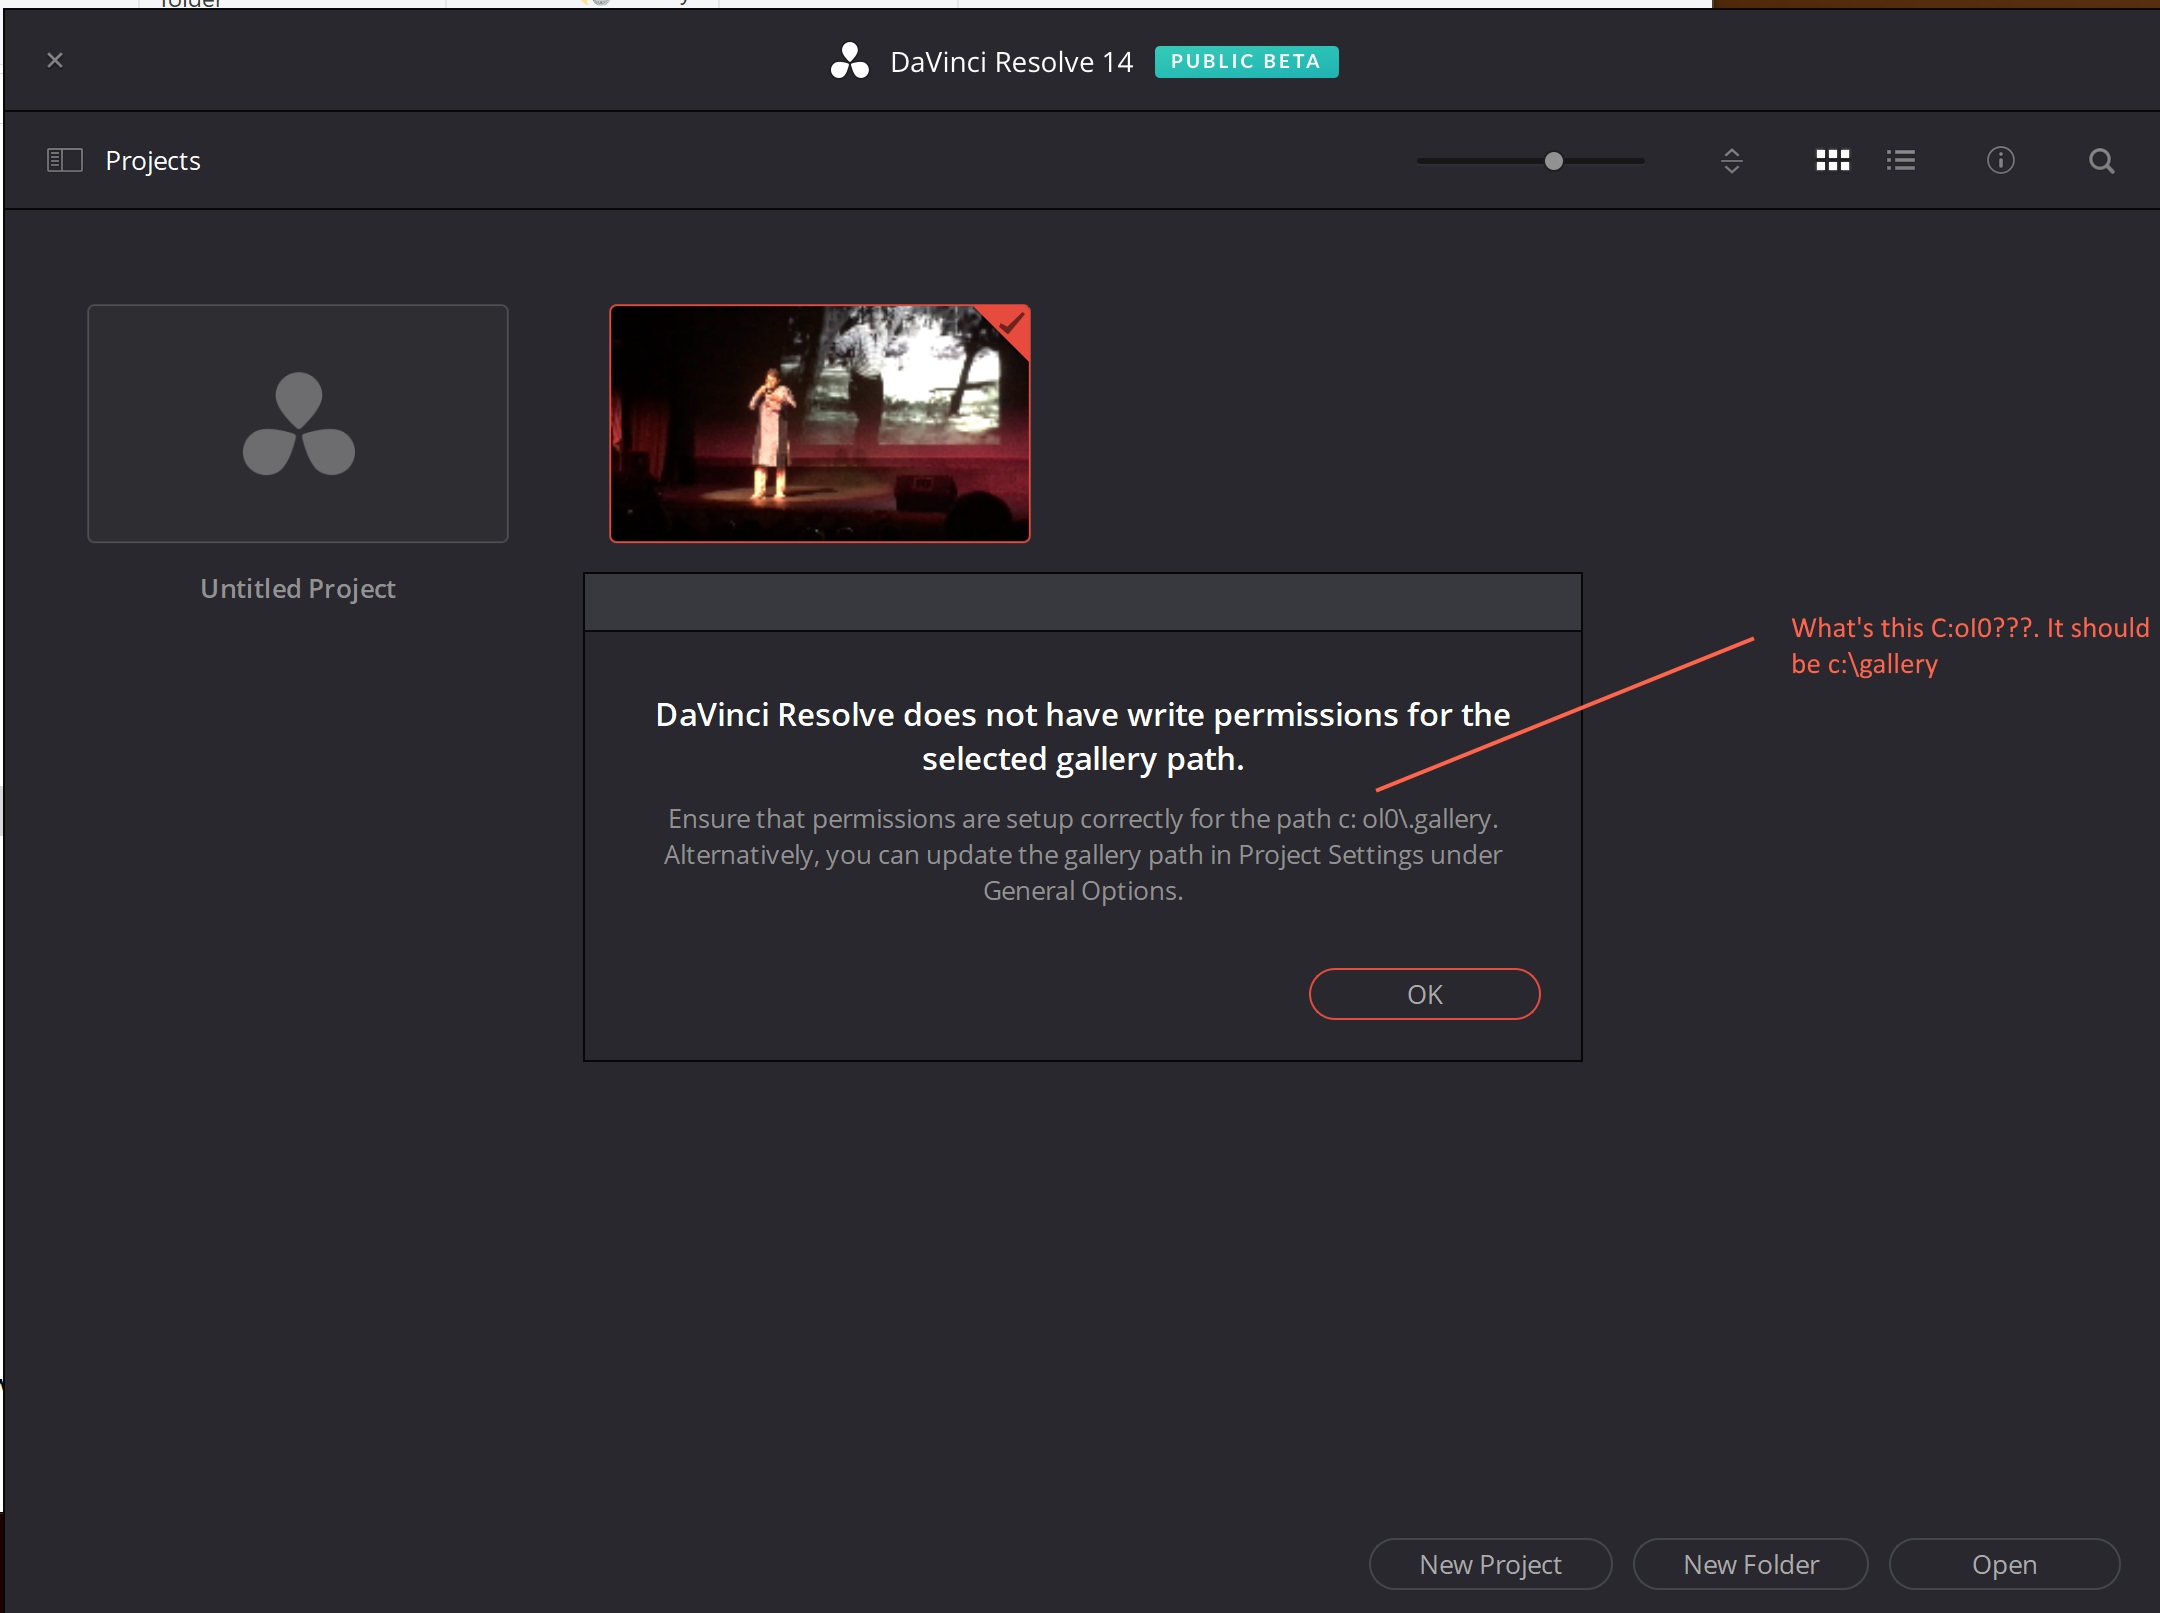The image size is (2160, 1613).
Task: Show project info icon
Action: coord(2000,161)
